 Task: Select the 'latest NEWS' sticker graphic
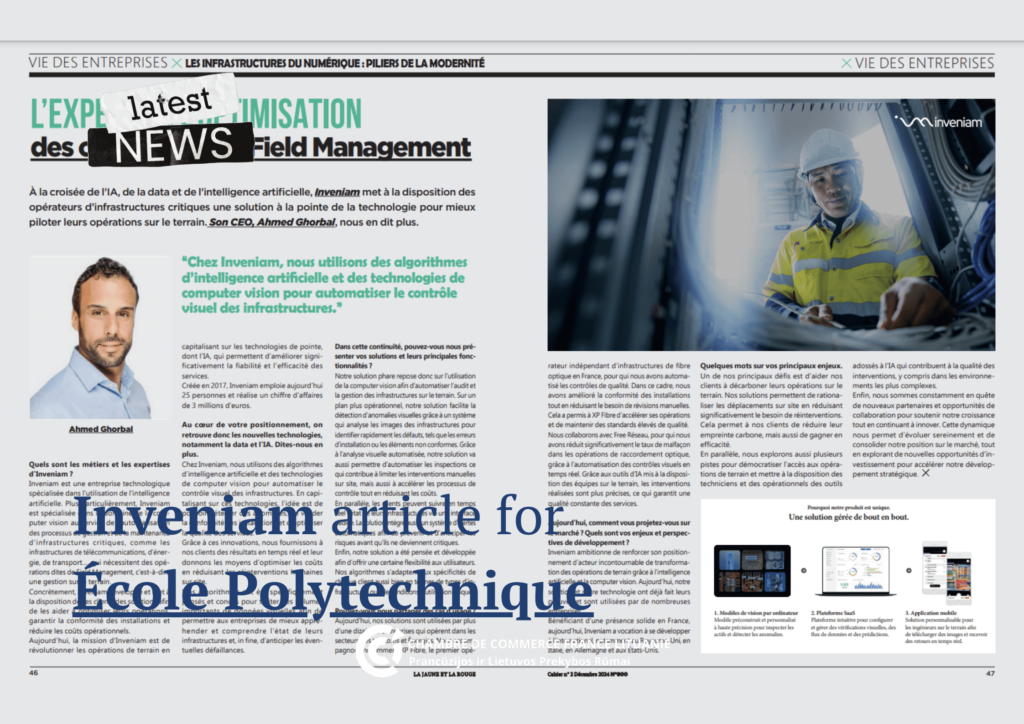point(172,121)
